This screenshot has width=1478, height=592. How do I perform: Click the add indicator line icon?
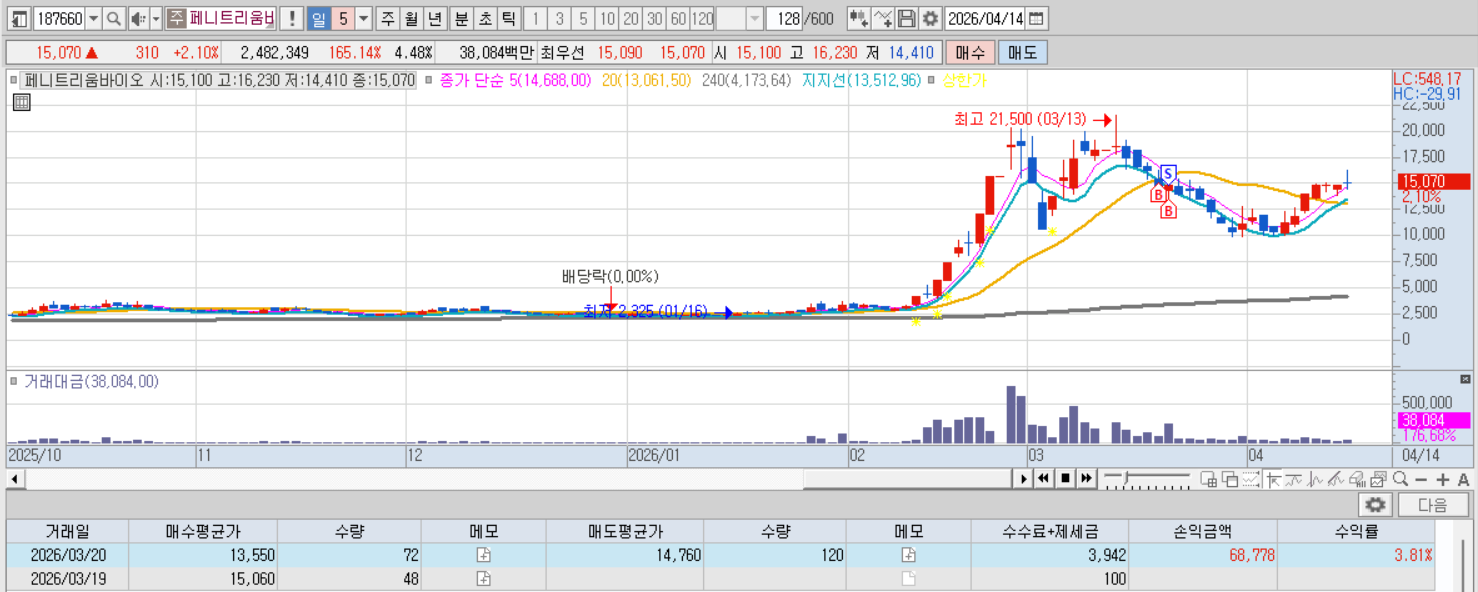(x=882, y=19)
